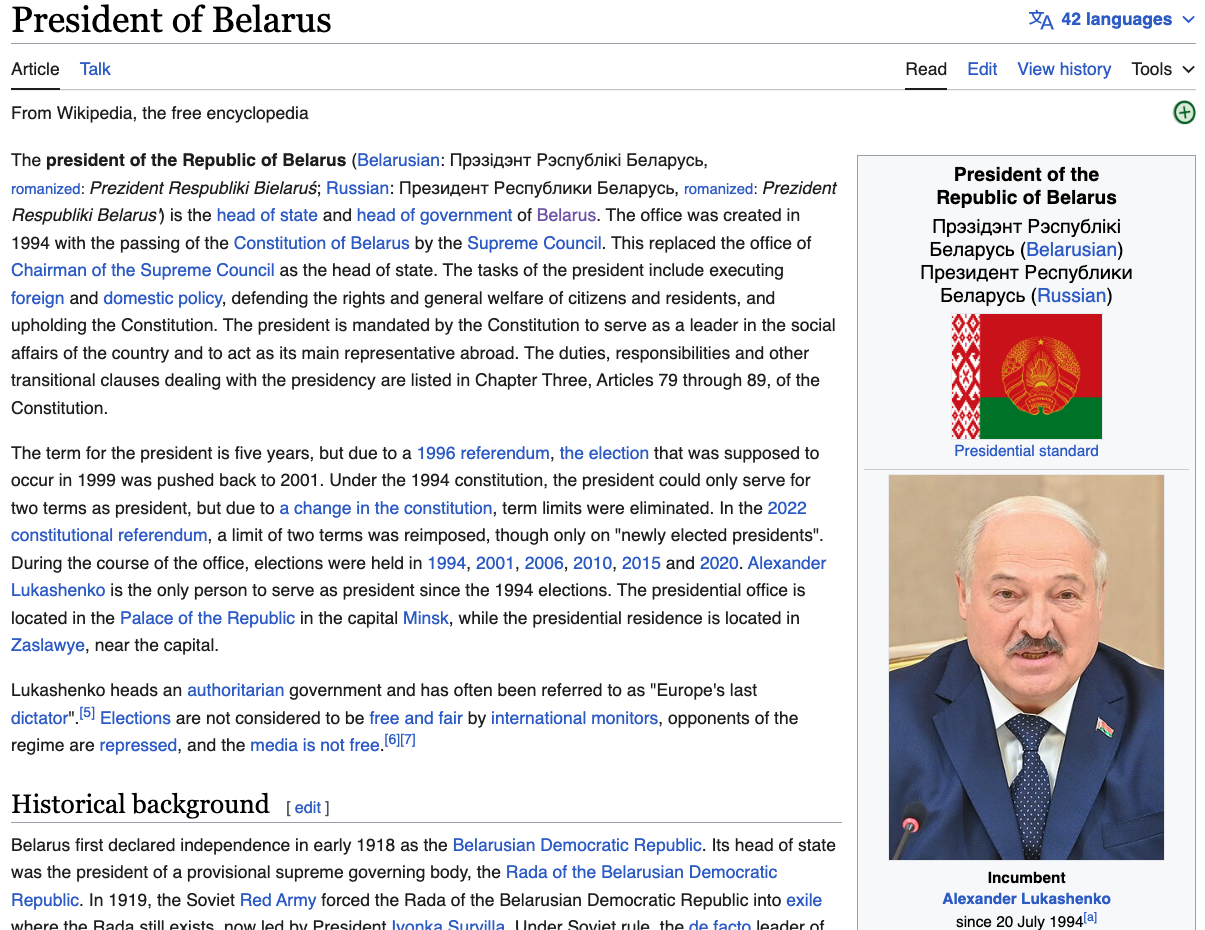1205x930 pixels.
Task: Open the Edit tab
Action: click(982, 69)
